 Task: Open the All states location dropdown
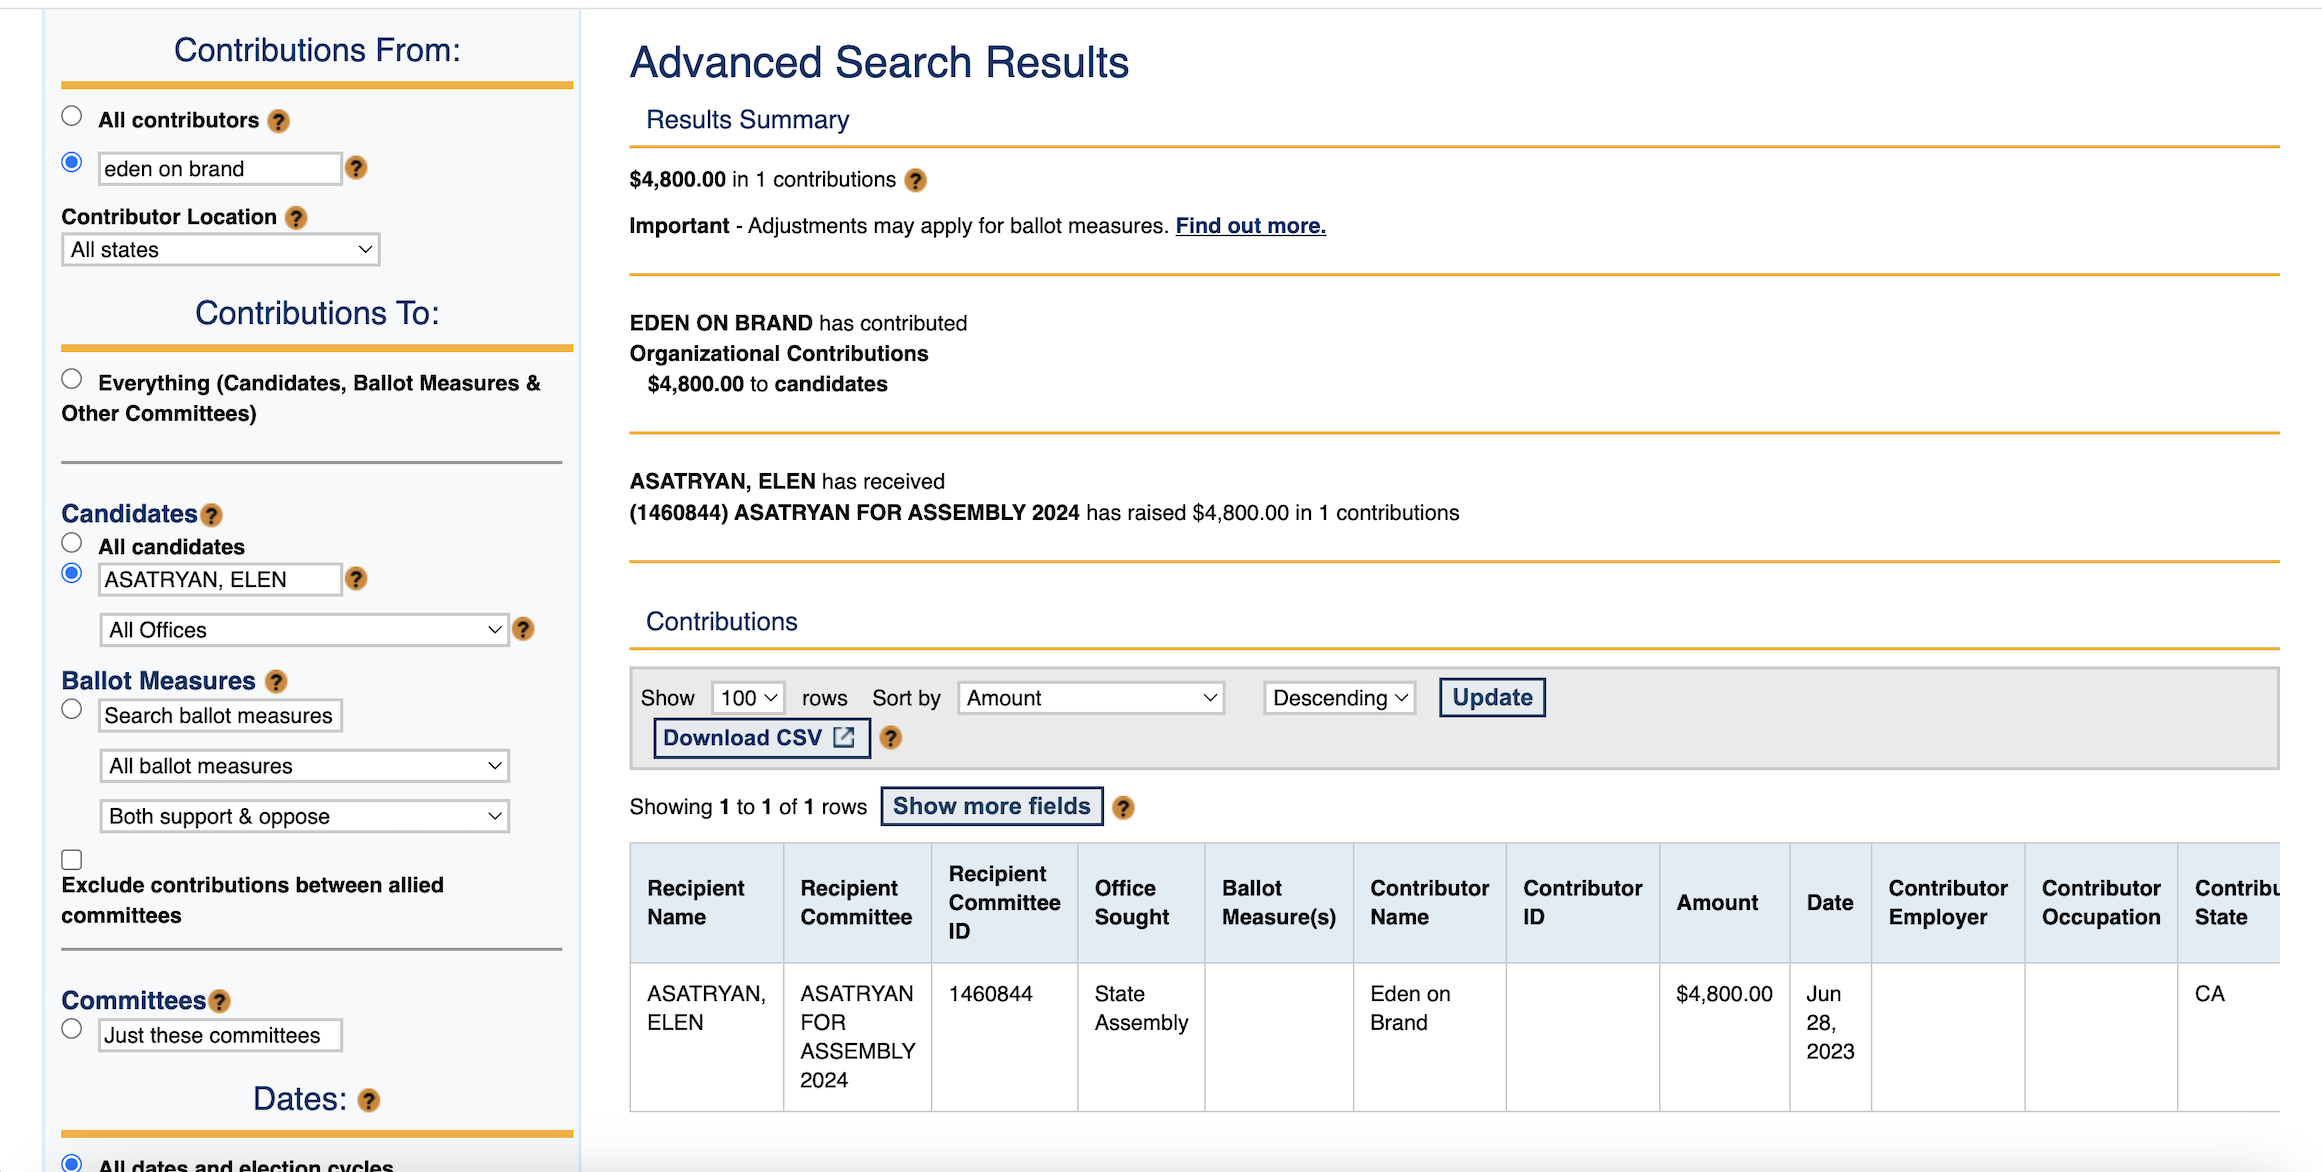221,250
